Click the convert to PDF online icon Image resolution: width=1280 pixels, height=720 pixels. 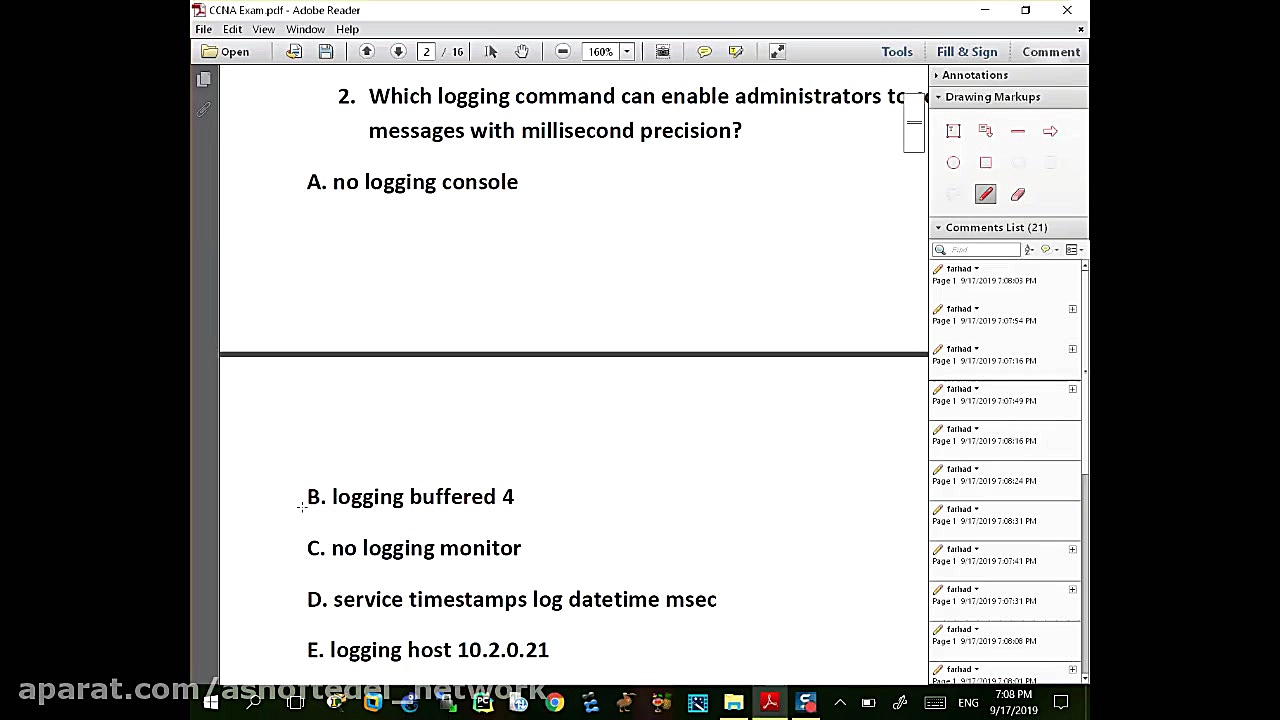click(x=293, y=52)
